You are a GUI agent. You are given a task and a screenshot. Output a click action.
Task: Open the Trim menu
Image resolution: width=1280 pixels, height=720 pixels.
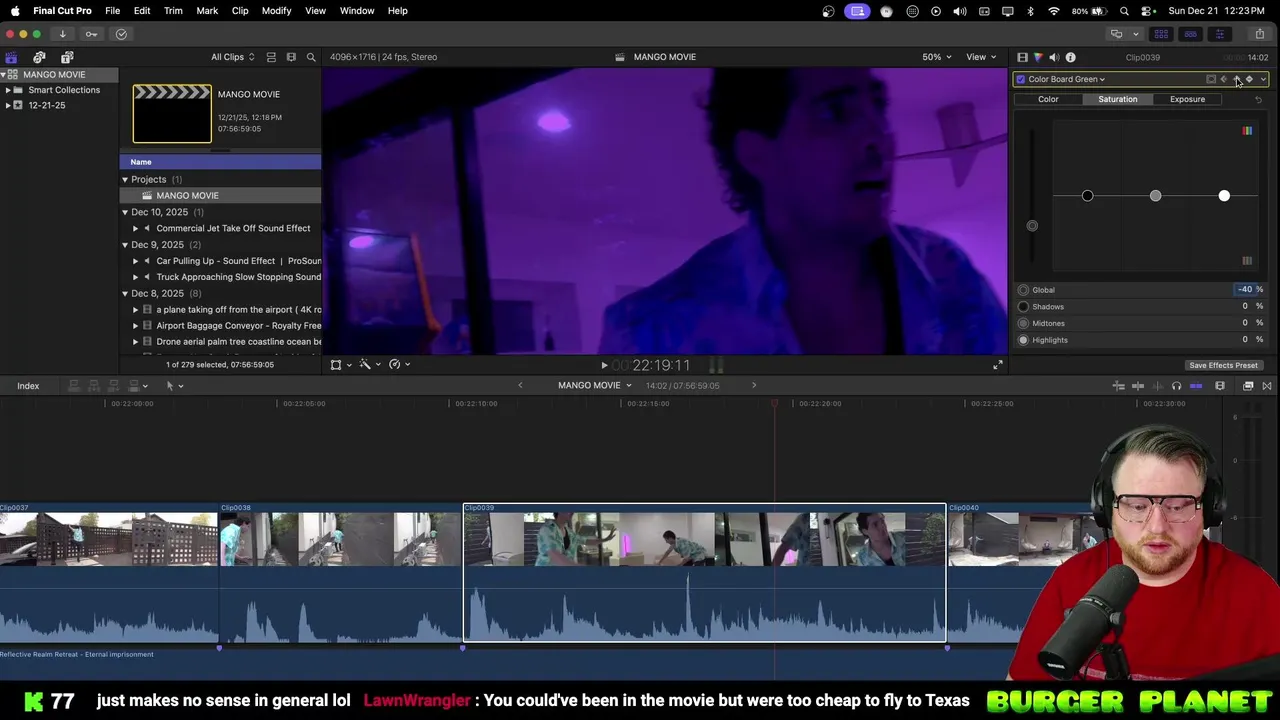pos(173,11)
